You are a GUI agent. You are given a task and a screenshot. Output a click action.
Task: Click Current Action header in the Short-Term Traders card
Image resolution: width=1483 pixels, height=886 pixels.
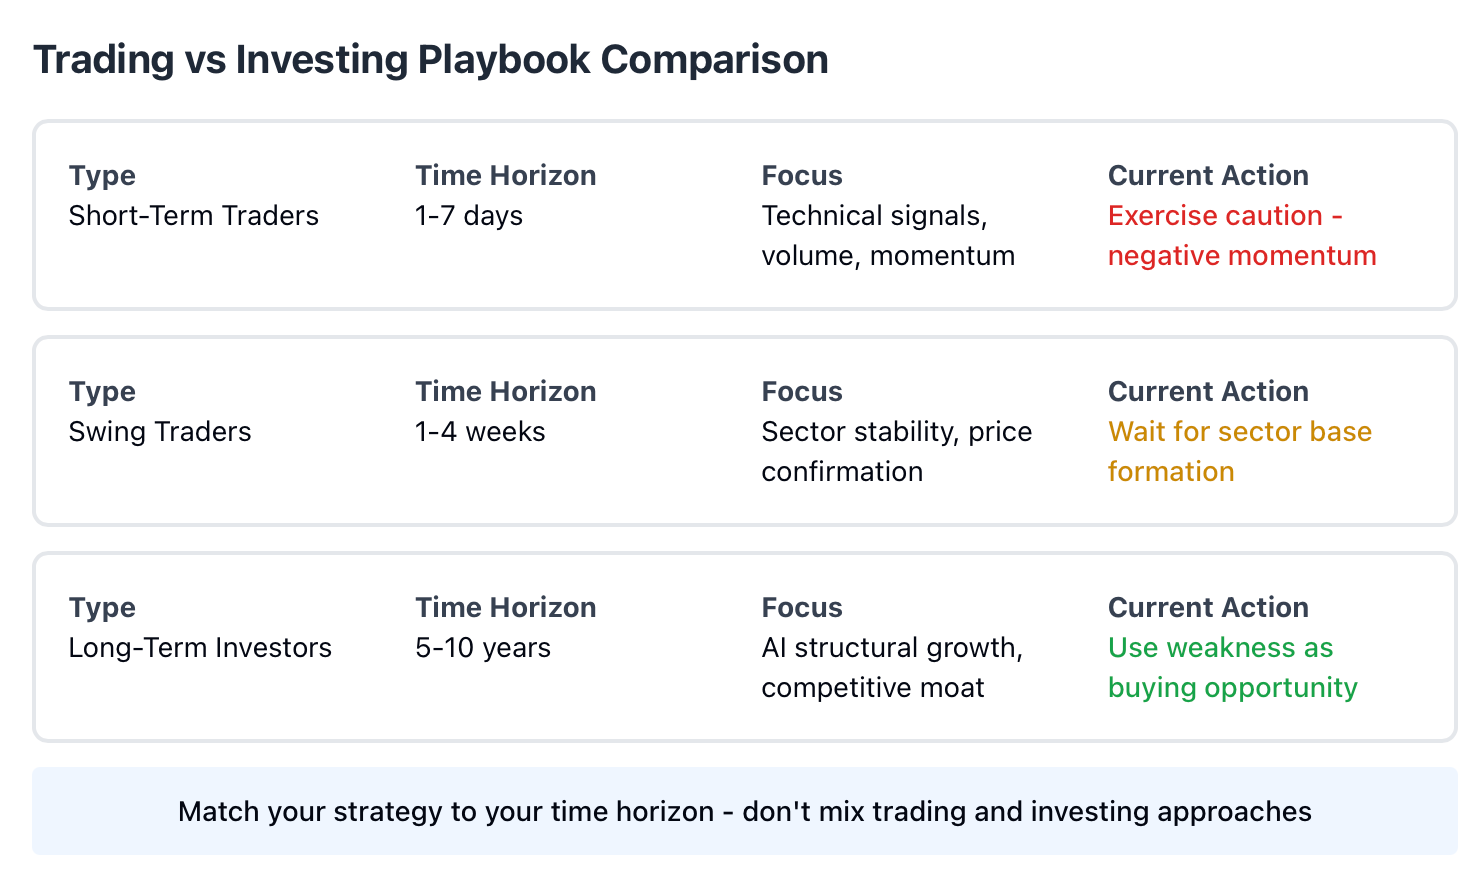tap(1208, 176)
